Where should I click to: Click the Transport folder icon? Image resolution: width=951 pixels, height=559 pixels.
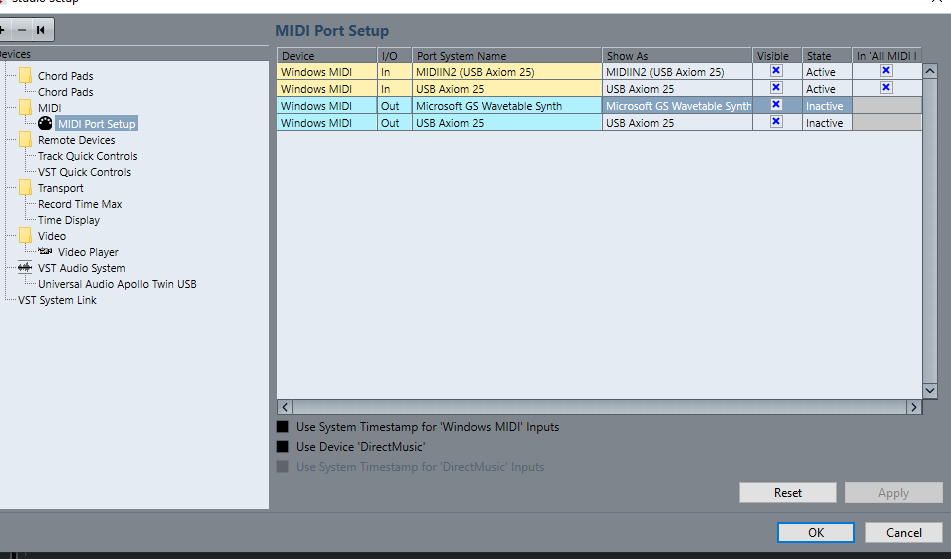point(25,188)
